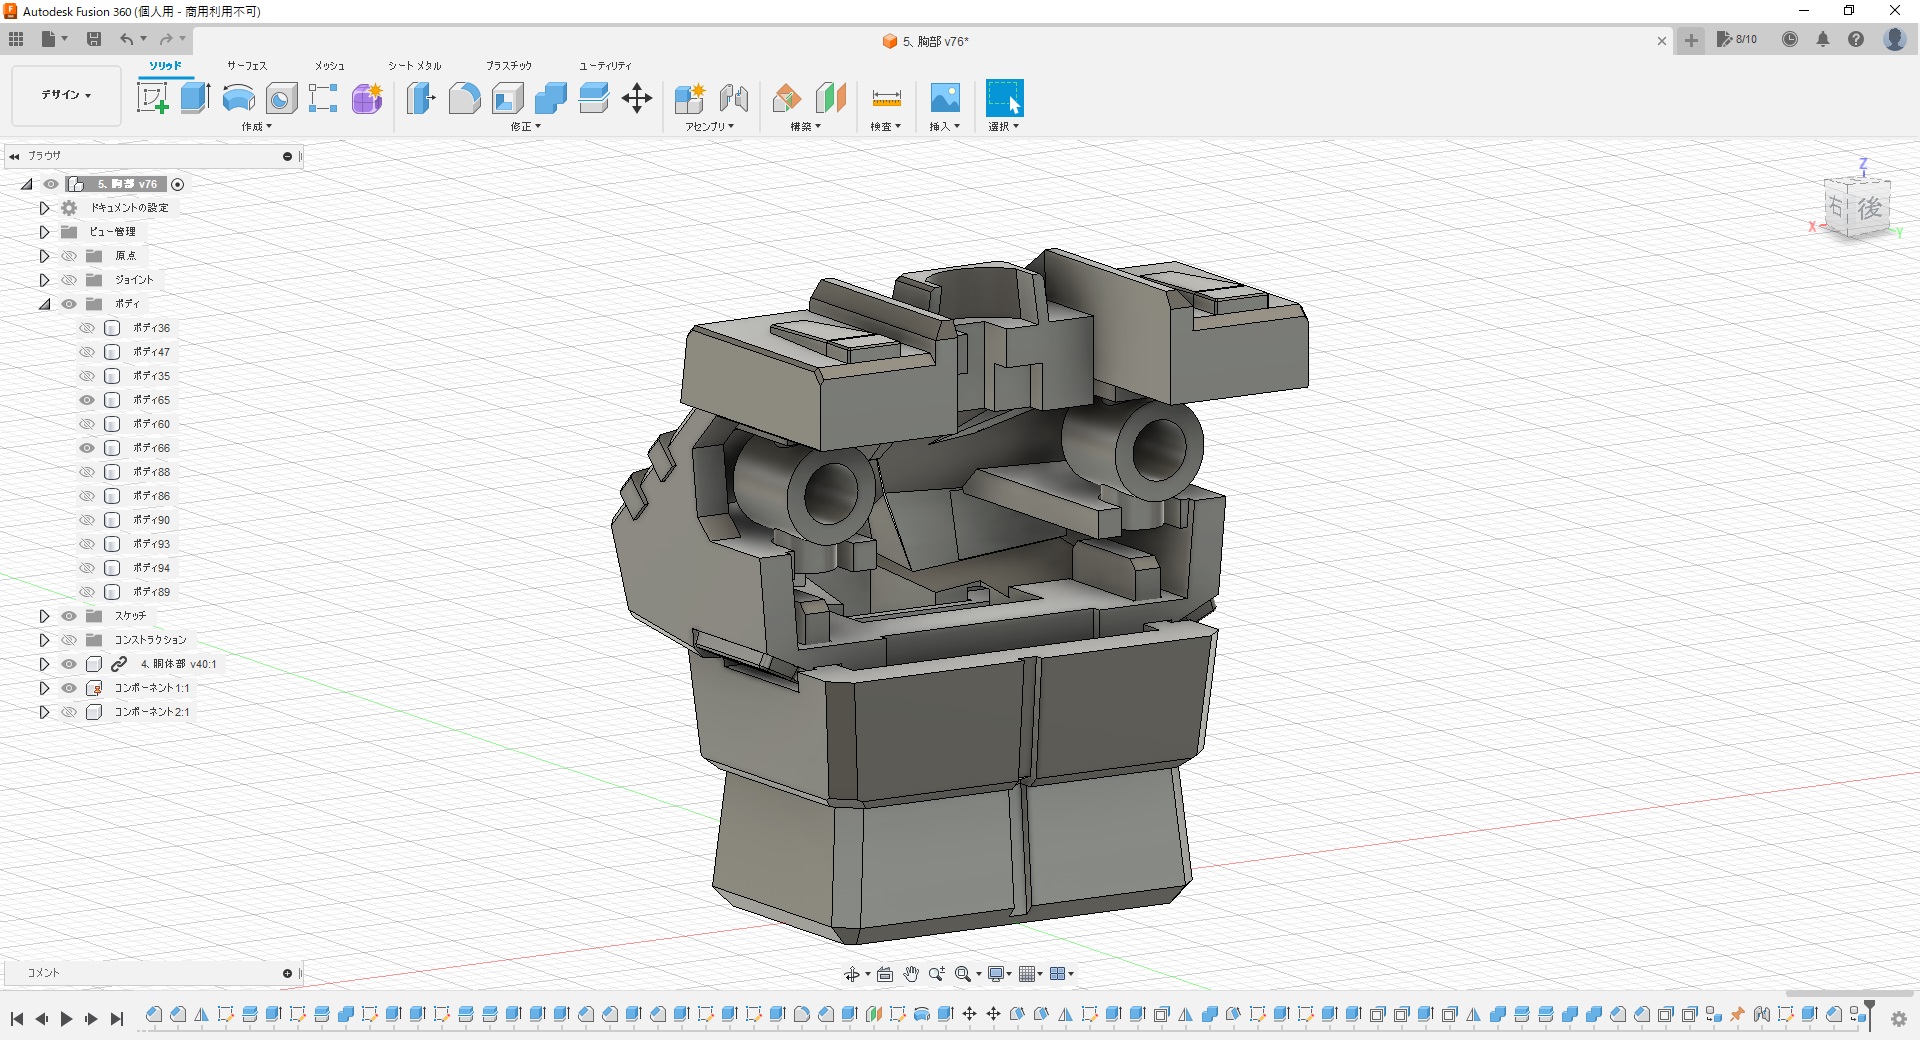This screenshot has width=1920, height=1040.
Task: Select the Extrude tool icon
Action: point(195,98)
